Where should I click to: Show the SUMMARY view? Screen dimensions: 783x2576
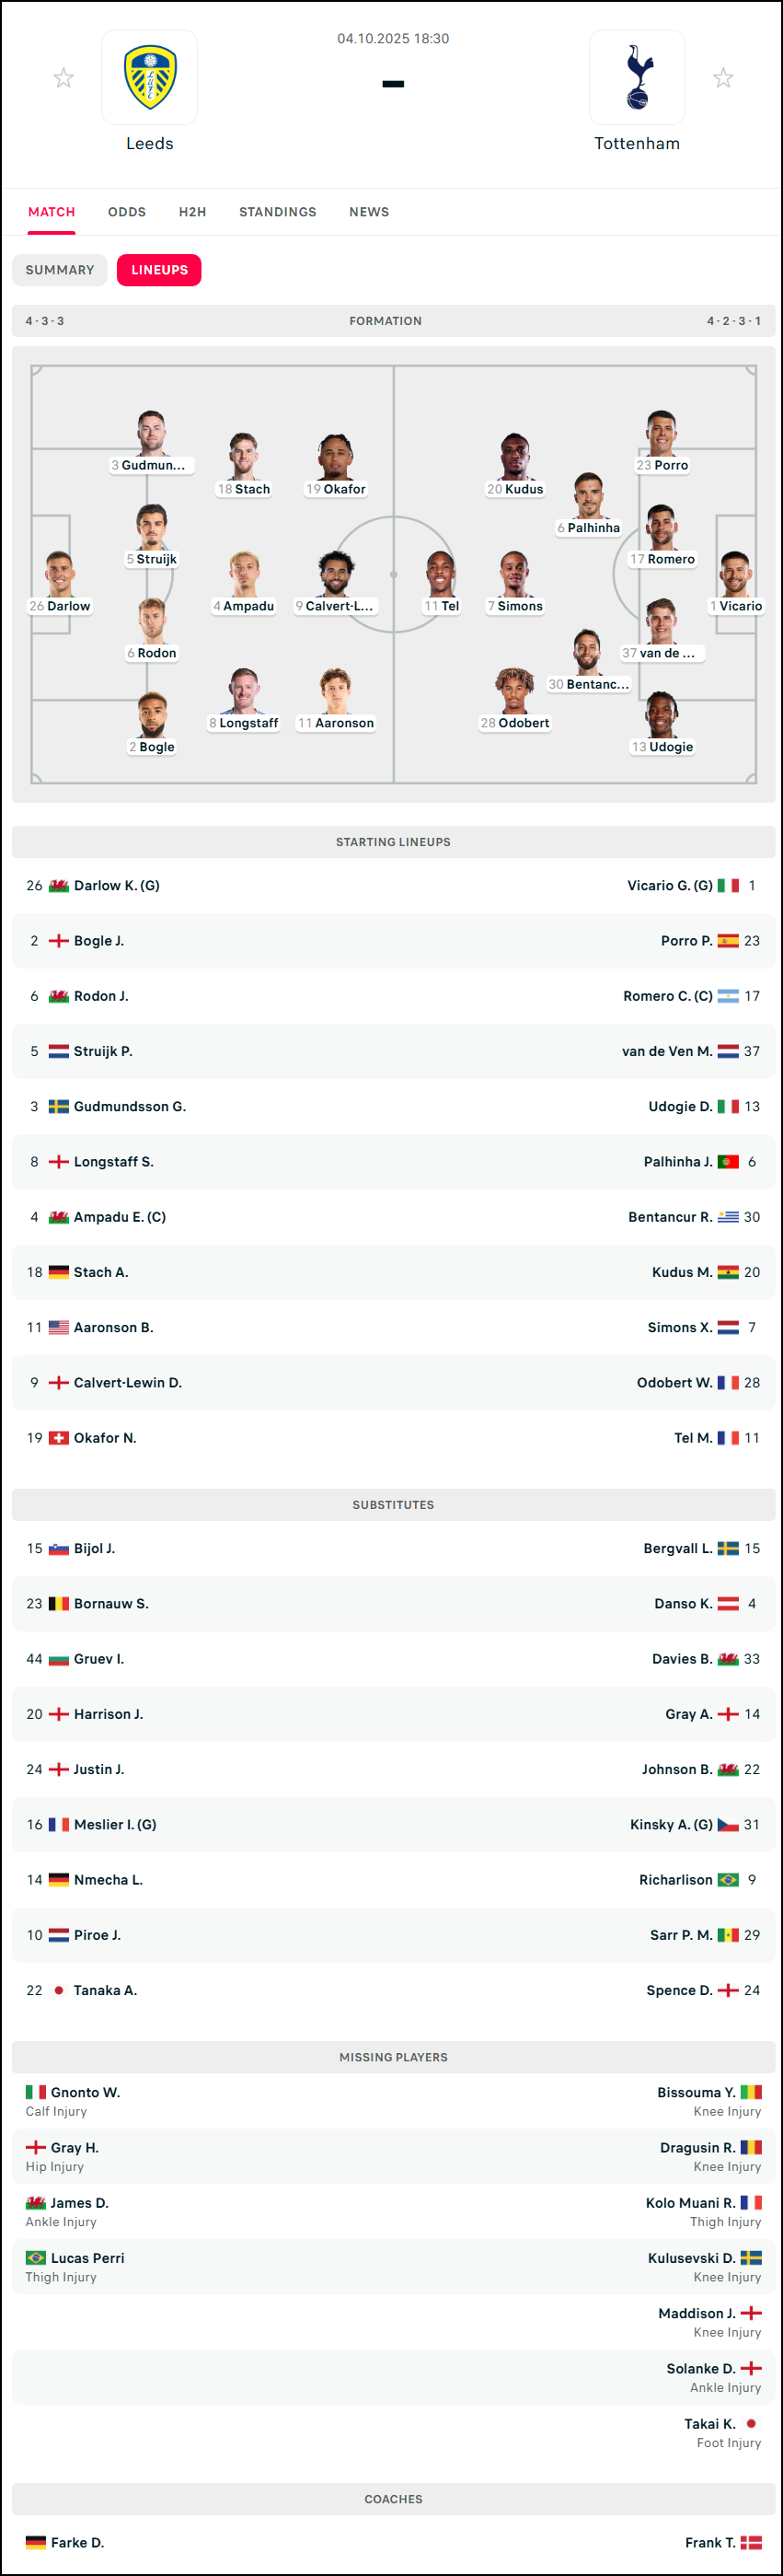pos(60,270)
